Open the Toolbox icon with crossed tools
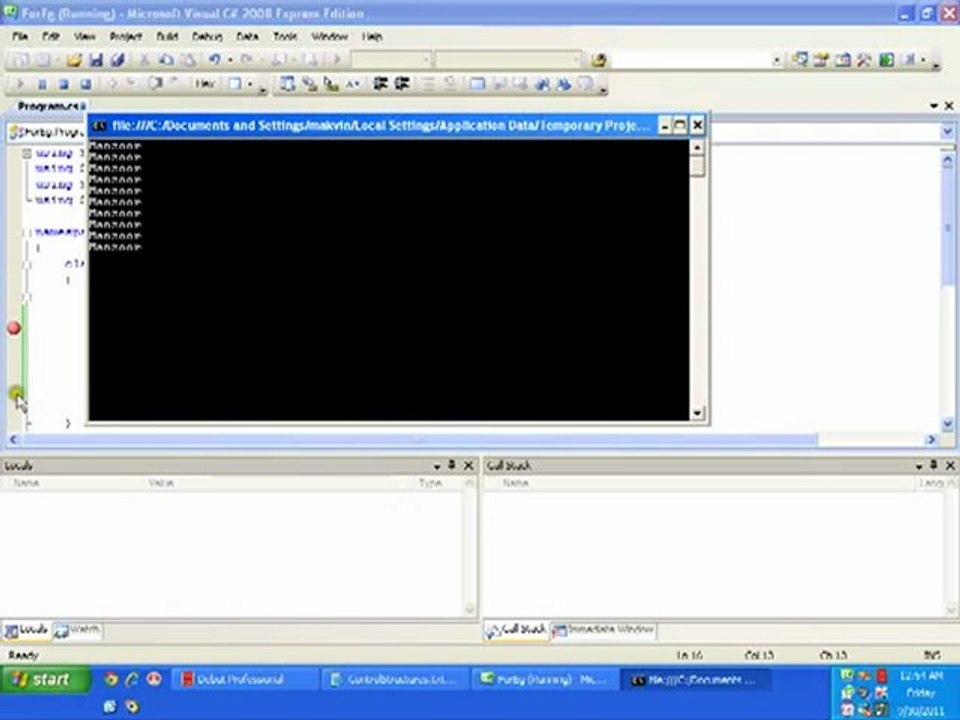This screenshot has height=720, width=960. (x=864, y=59)
